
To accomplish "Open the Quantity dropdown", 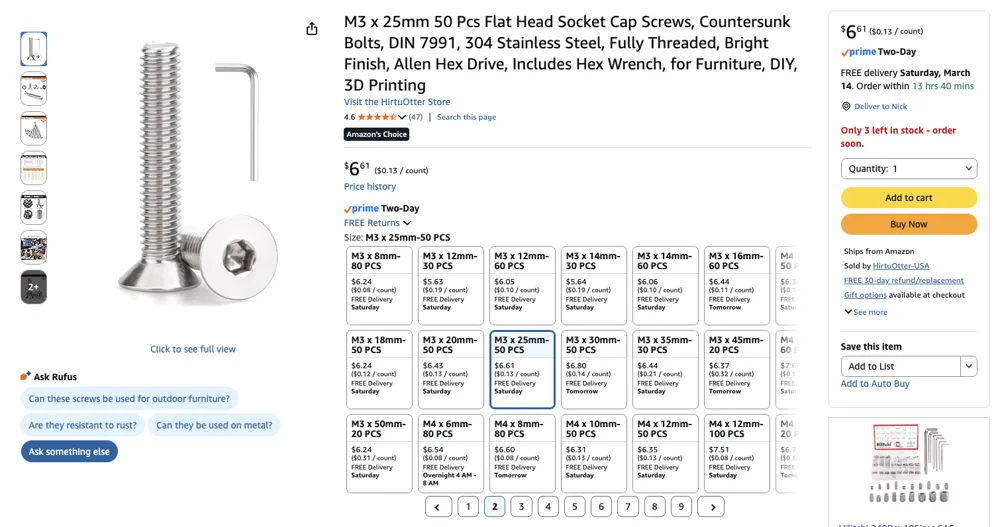I will [x=909, y=168].
